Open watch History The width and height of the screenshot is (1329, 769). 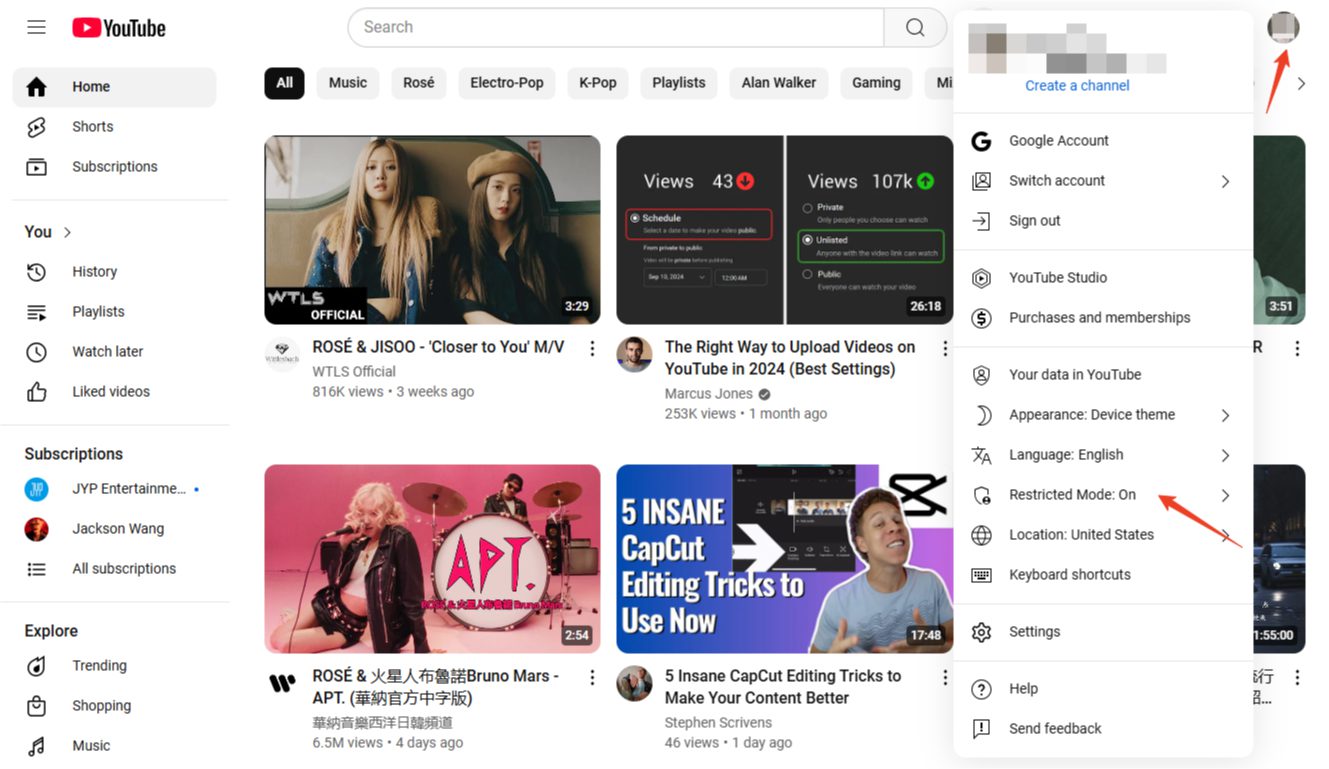(x=114, y=272)
